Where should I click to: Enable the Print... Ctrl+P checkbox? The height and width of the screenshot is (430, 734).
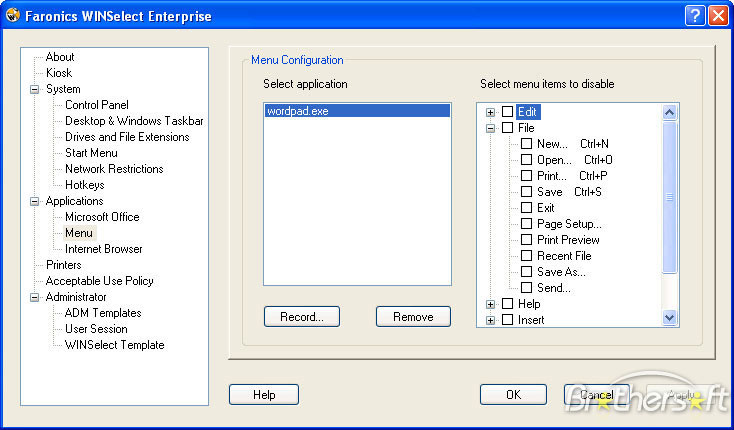pos(527,175)
